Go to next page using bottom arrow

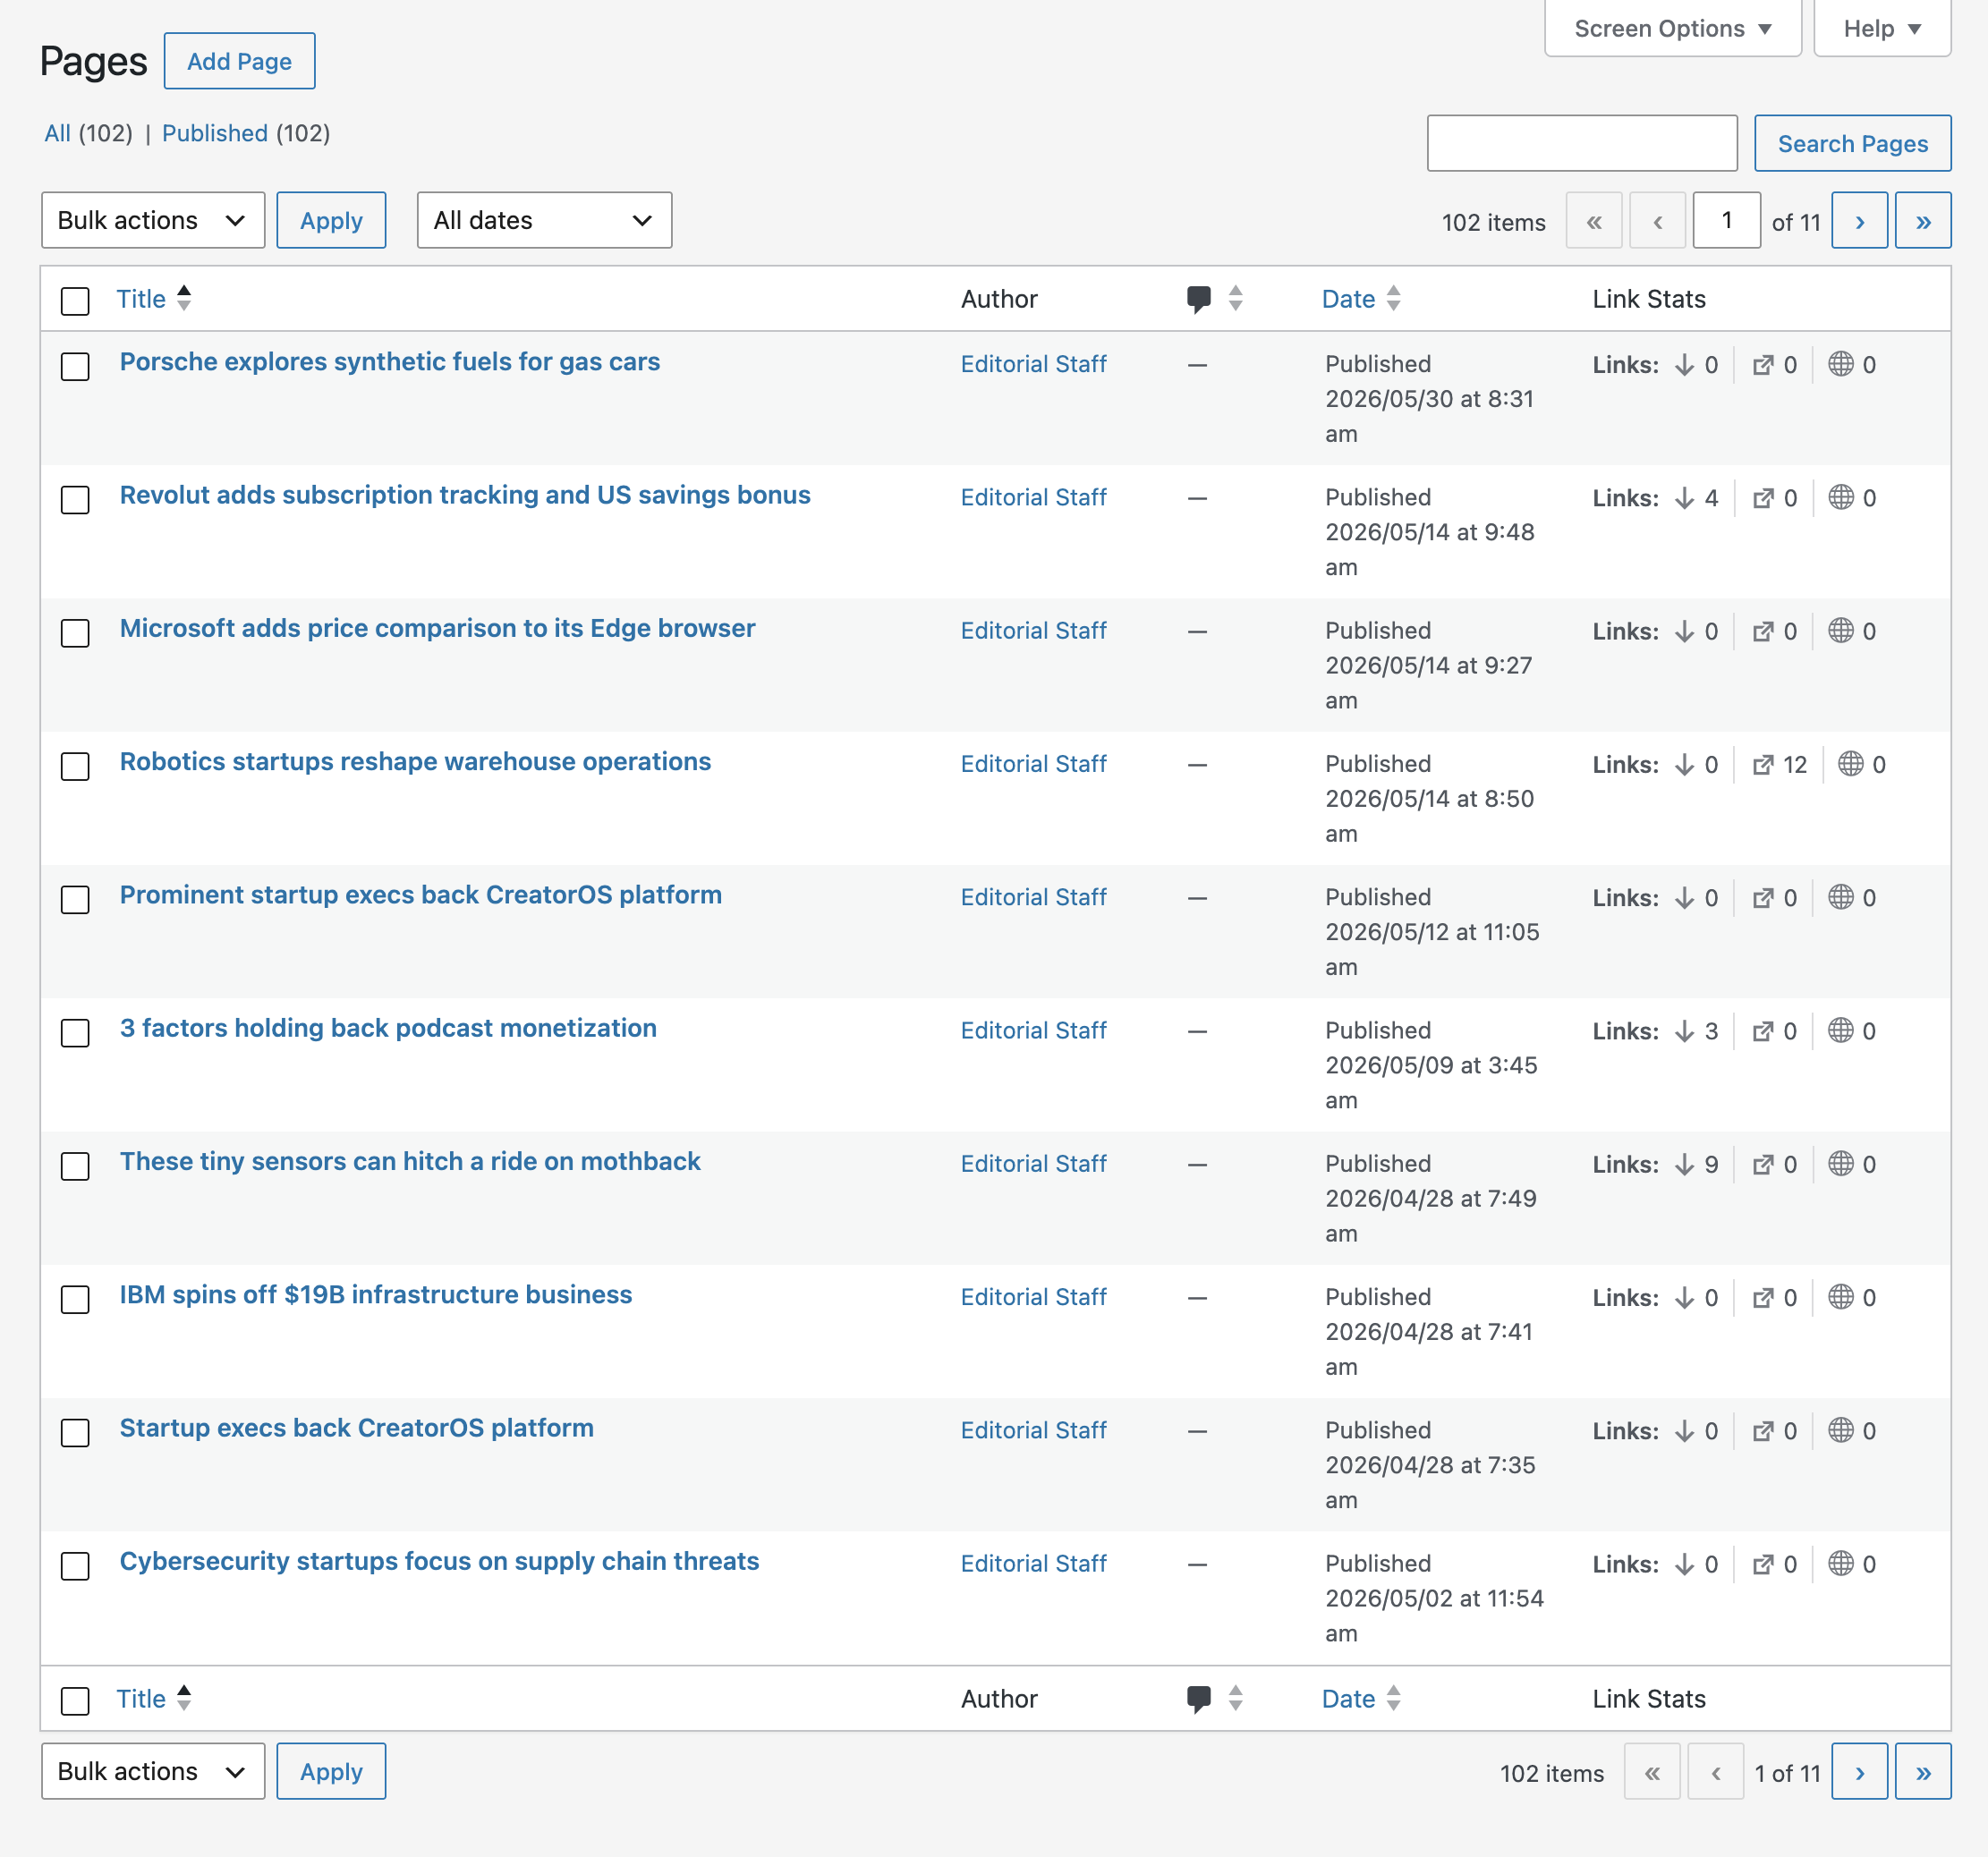click(1859, 1772)
